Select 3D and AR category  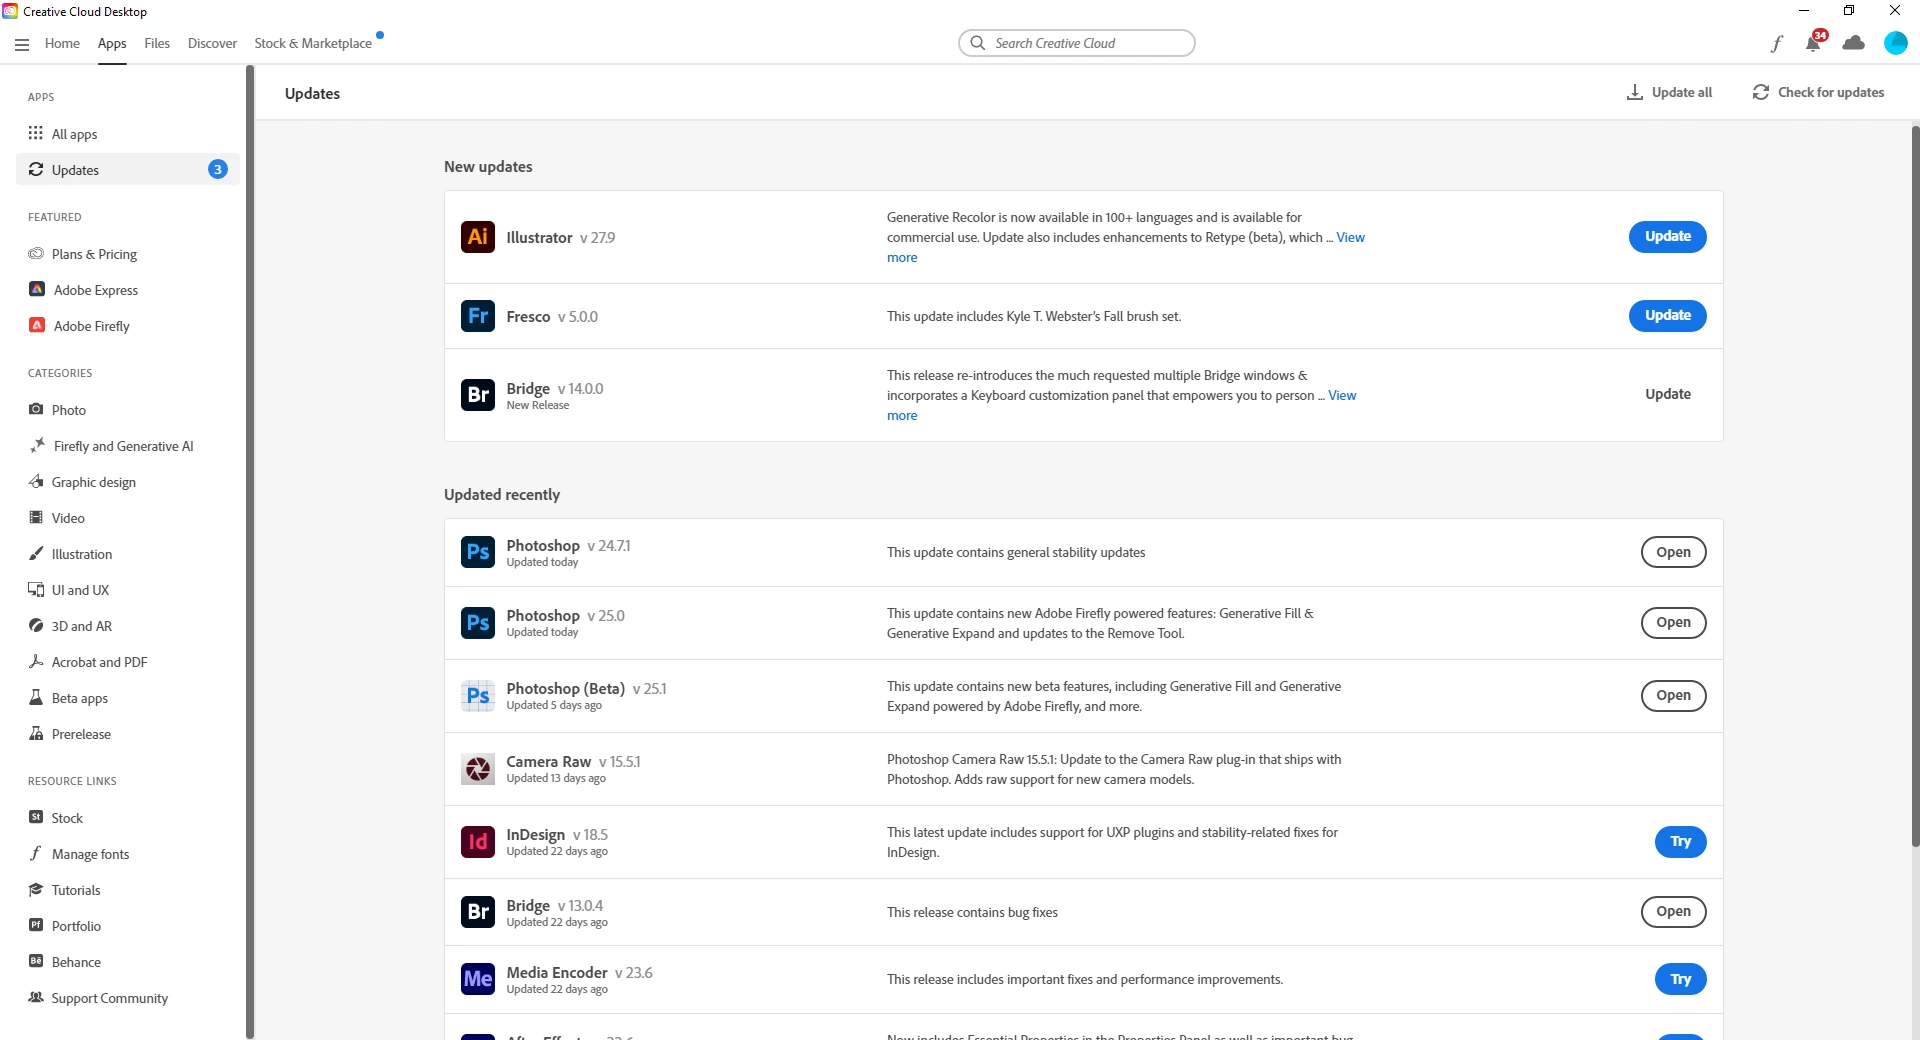pyautogui.click(x=81, y=626)
